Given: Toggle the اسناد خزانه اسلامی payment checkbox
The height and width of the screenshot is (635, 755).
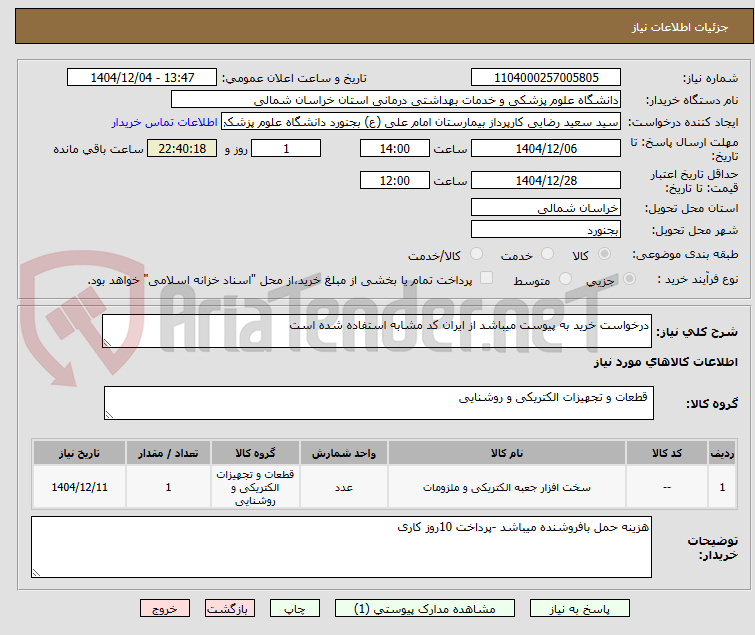Looking at the screenshot, I should [487, 278].
